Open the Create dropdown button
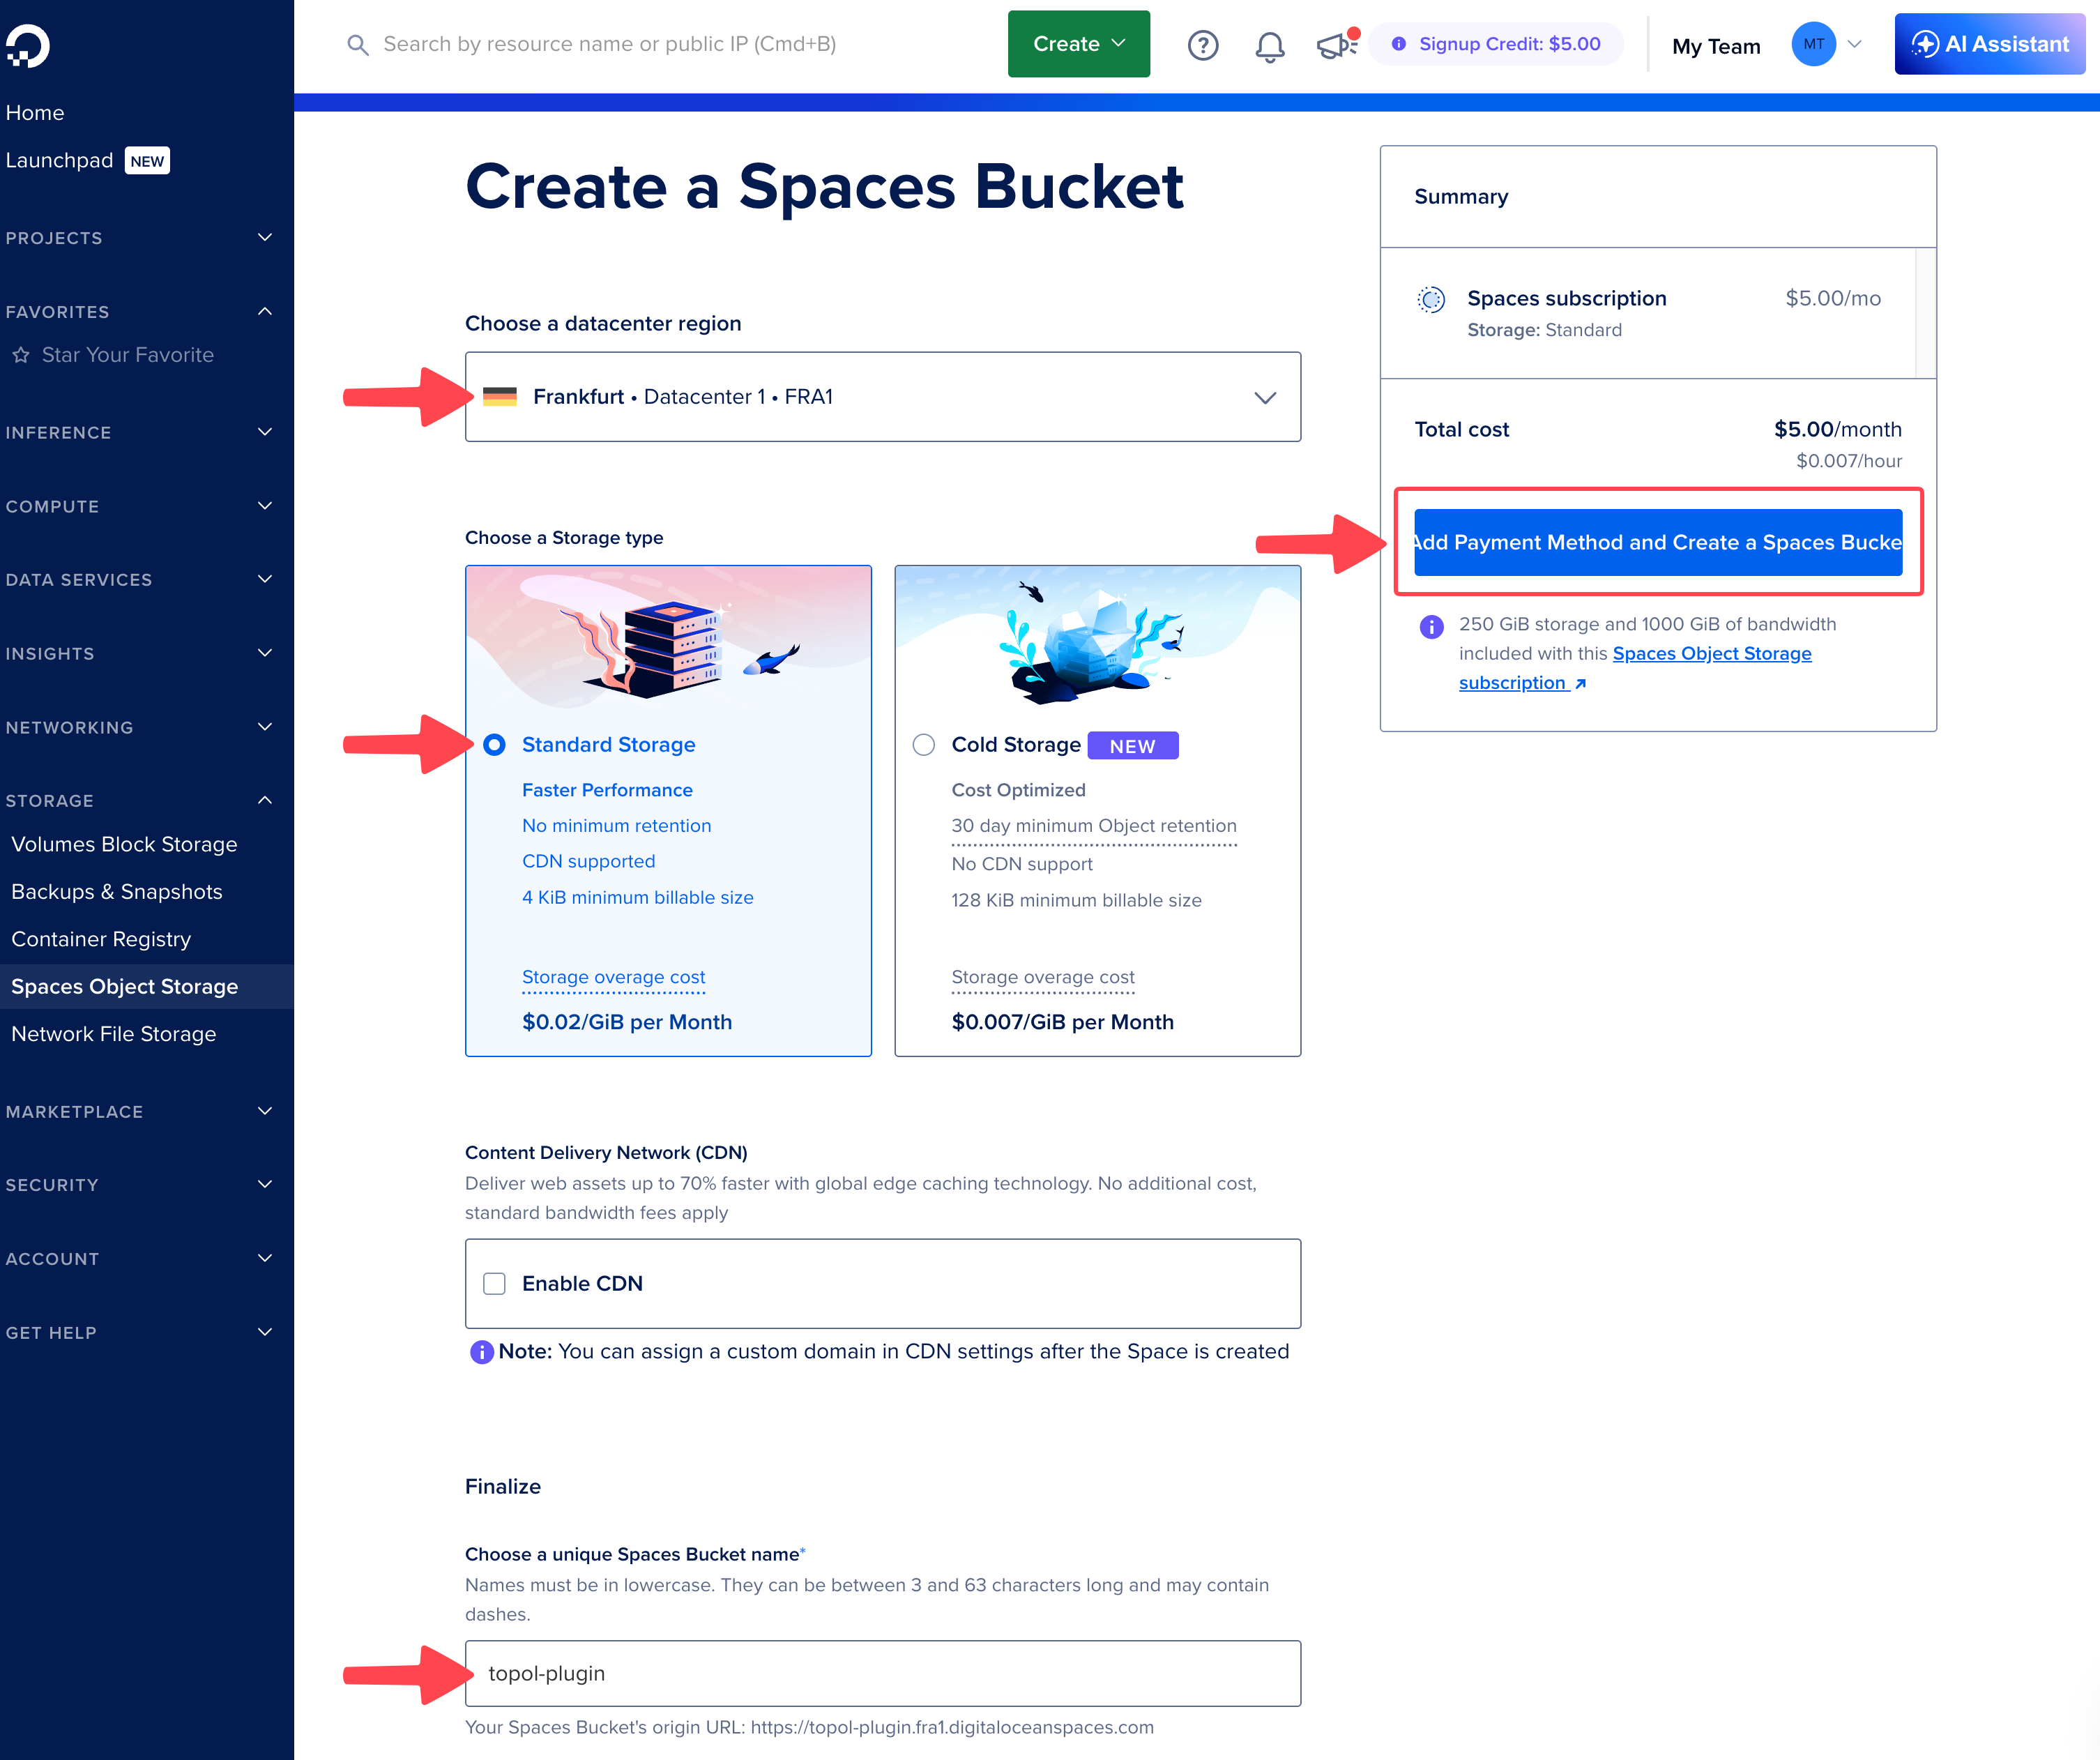This screenshot has width=2100, height=1760. coord(1078,44)
